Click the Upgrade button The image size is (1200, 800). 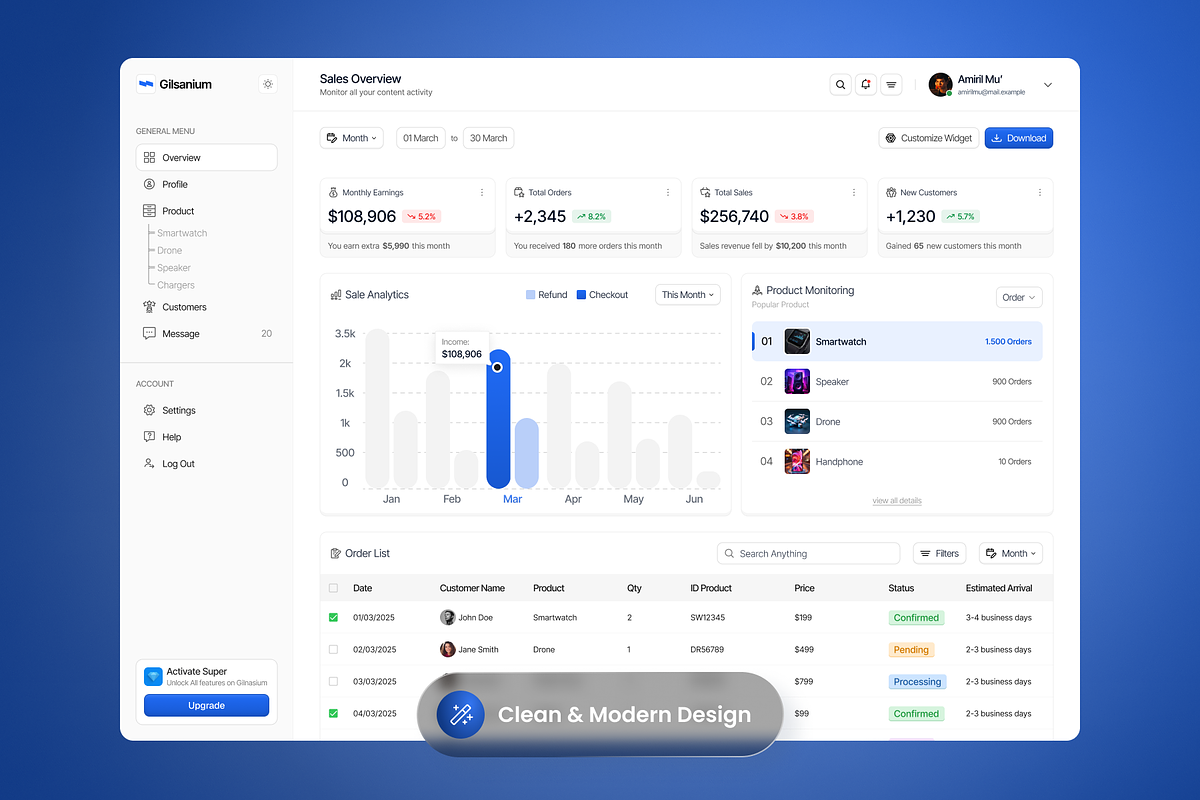[x=207, y=705]
